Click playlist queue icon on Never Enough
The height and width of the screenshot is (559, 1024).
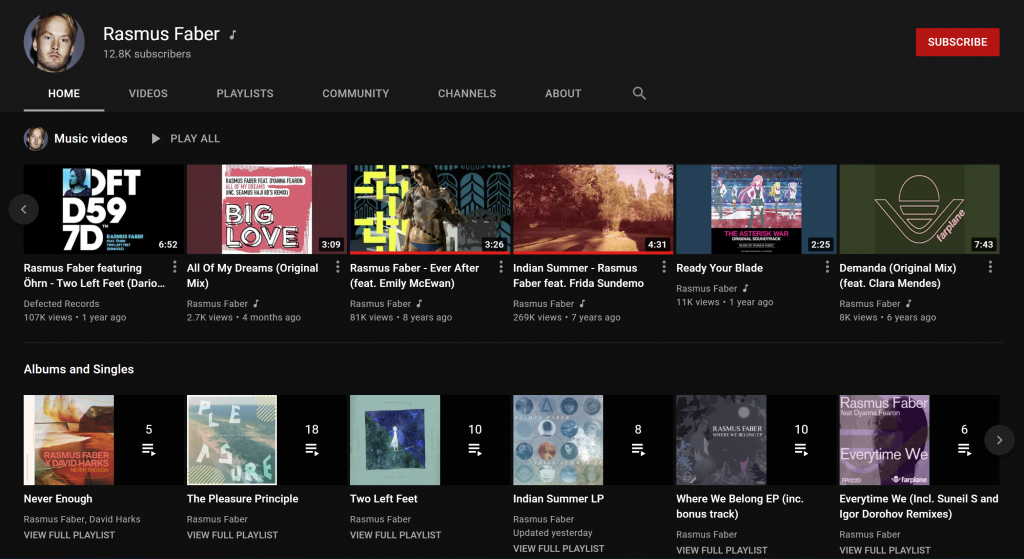click(149, 449)
